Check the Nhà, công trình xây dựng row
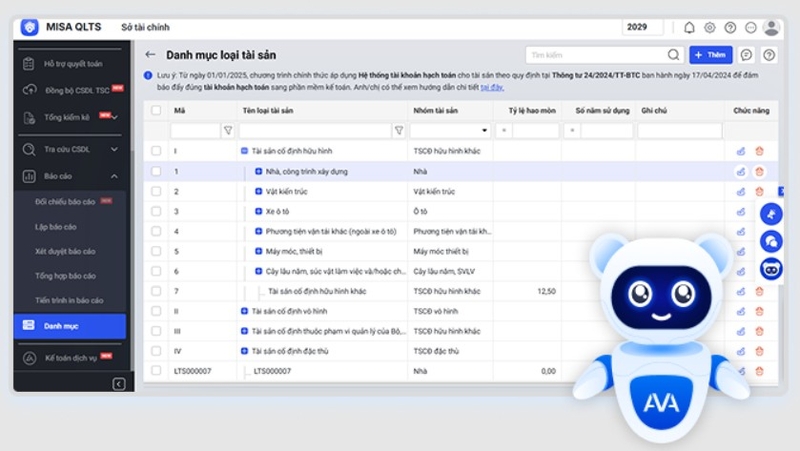The width and height of the screenshot is (800, 451). [x=156, y=171]
